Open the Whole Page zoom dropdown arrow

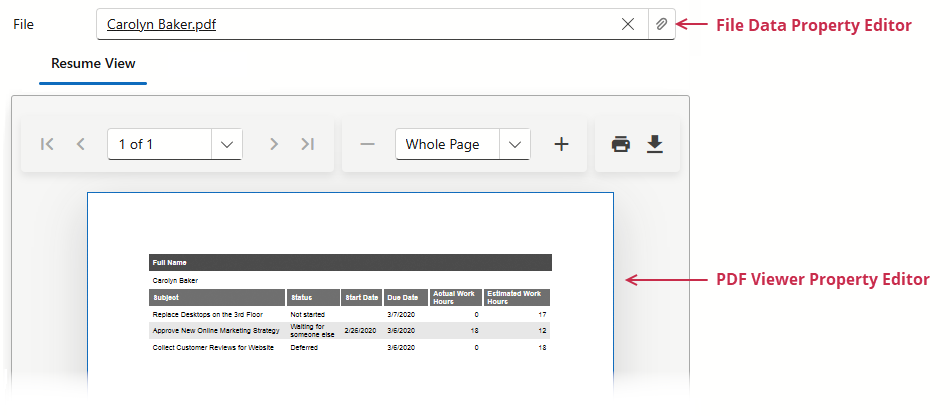tap(514, 144)
